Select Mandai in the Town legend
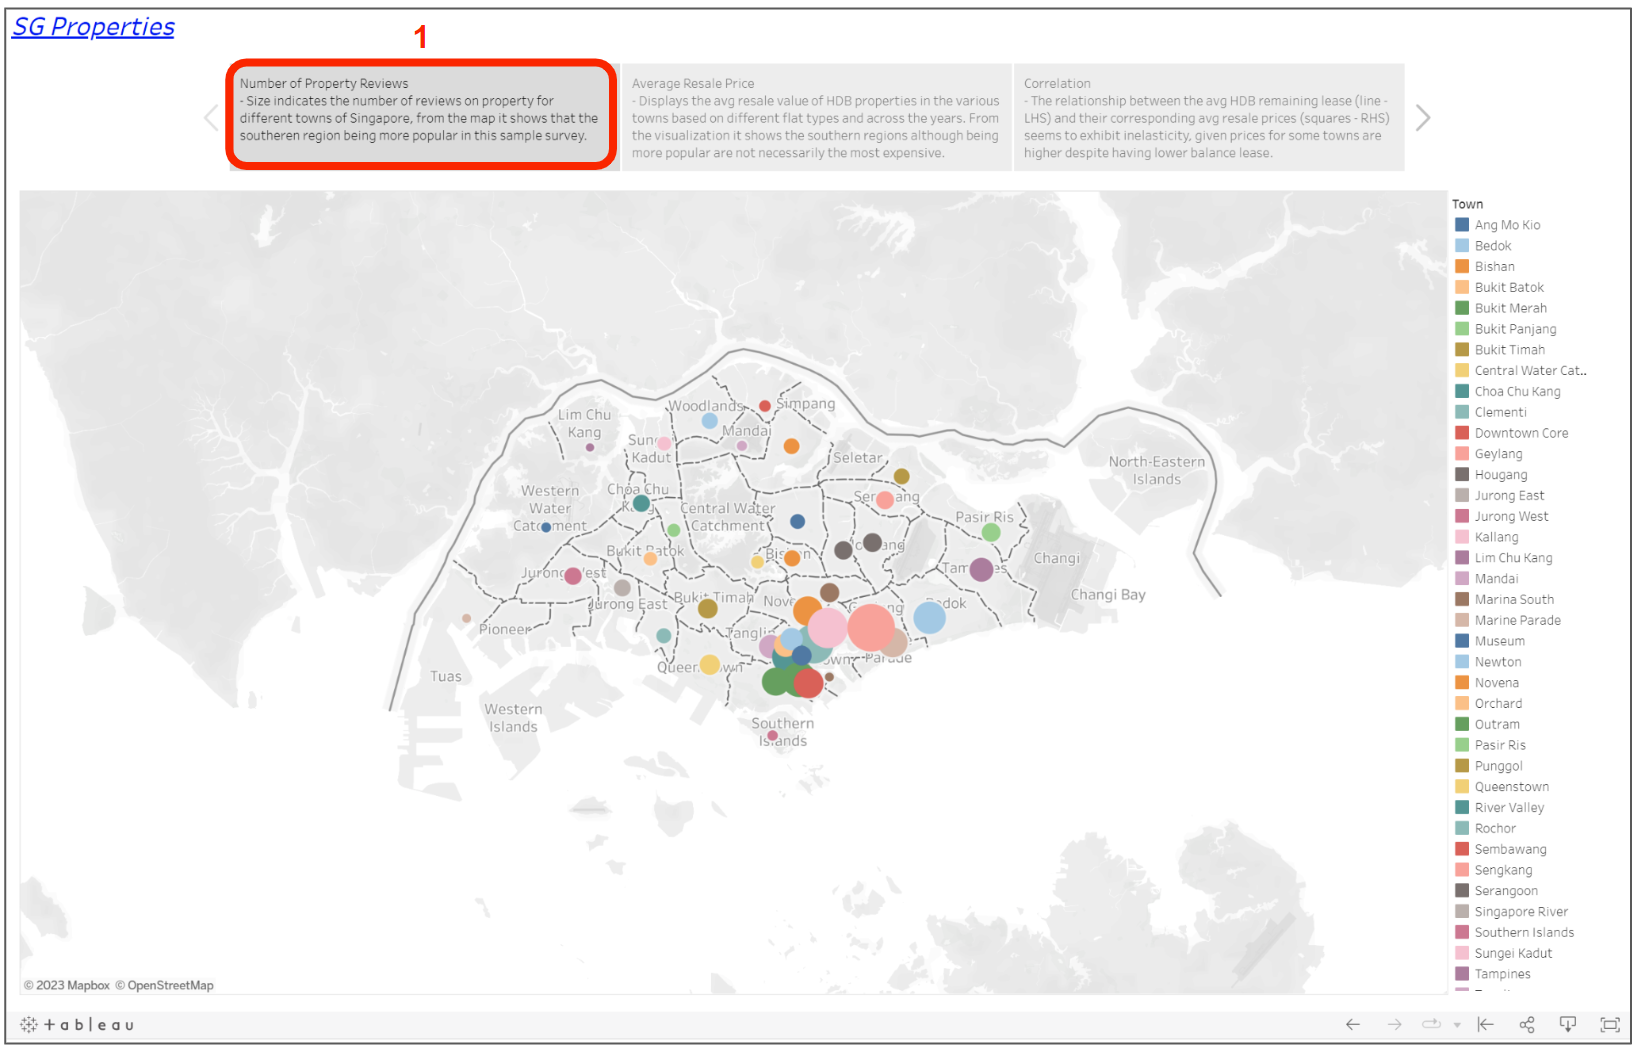The image size is (1636, 1048). tap(1496, 579)
